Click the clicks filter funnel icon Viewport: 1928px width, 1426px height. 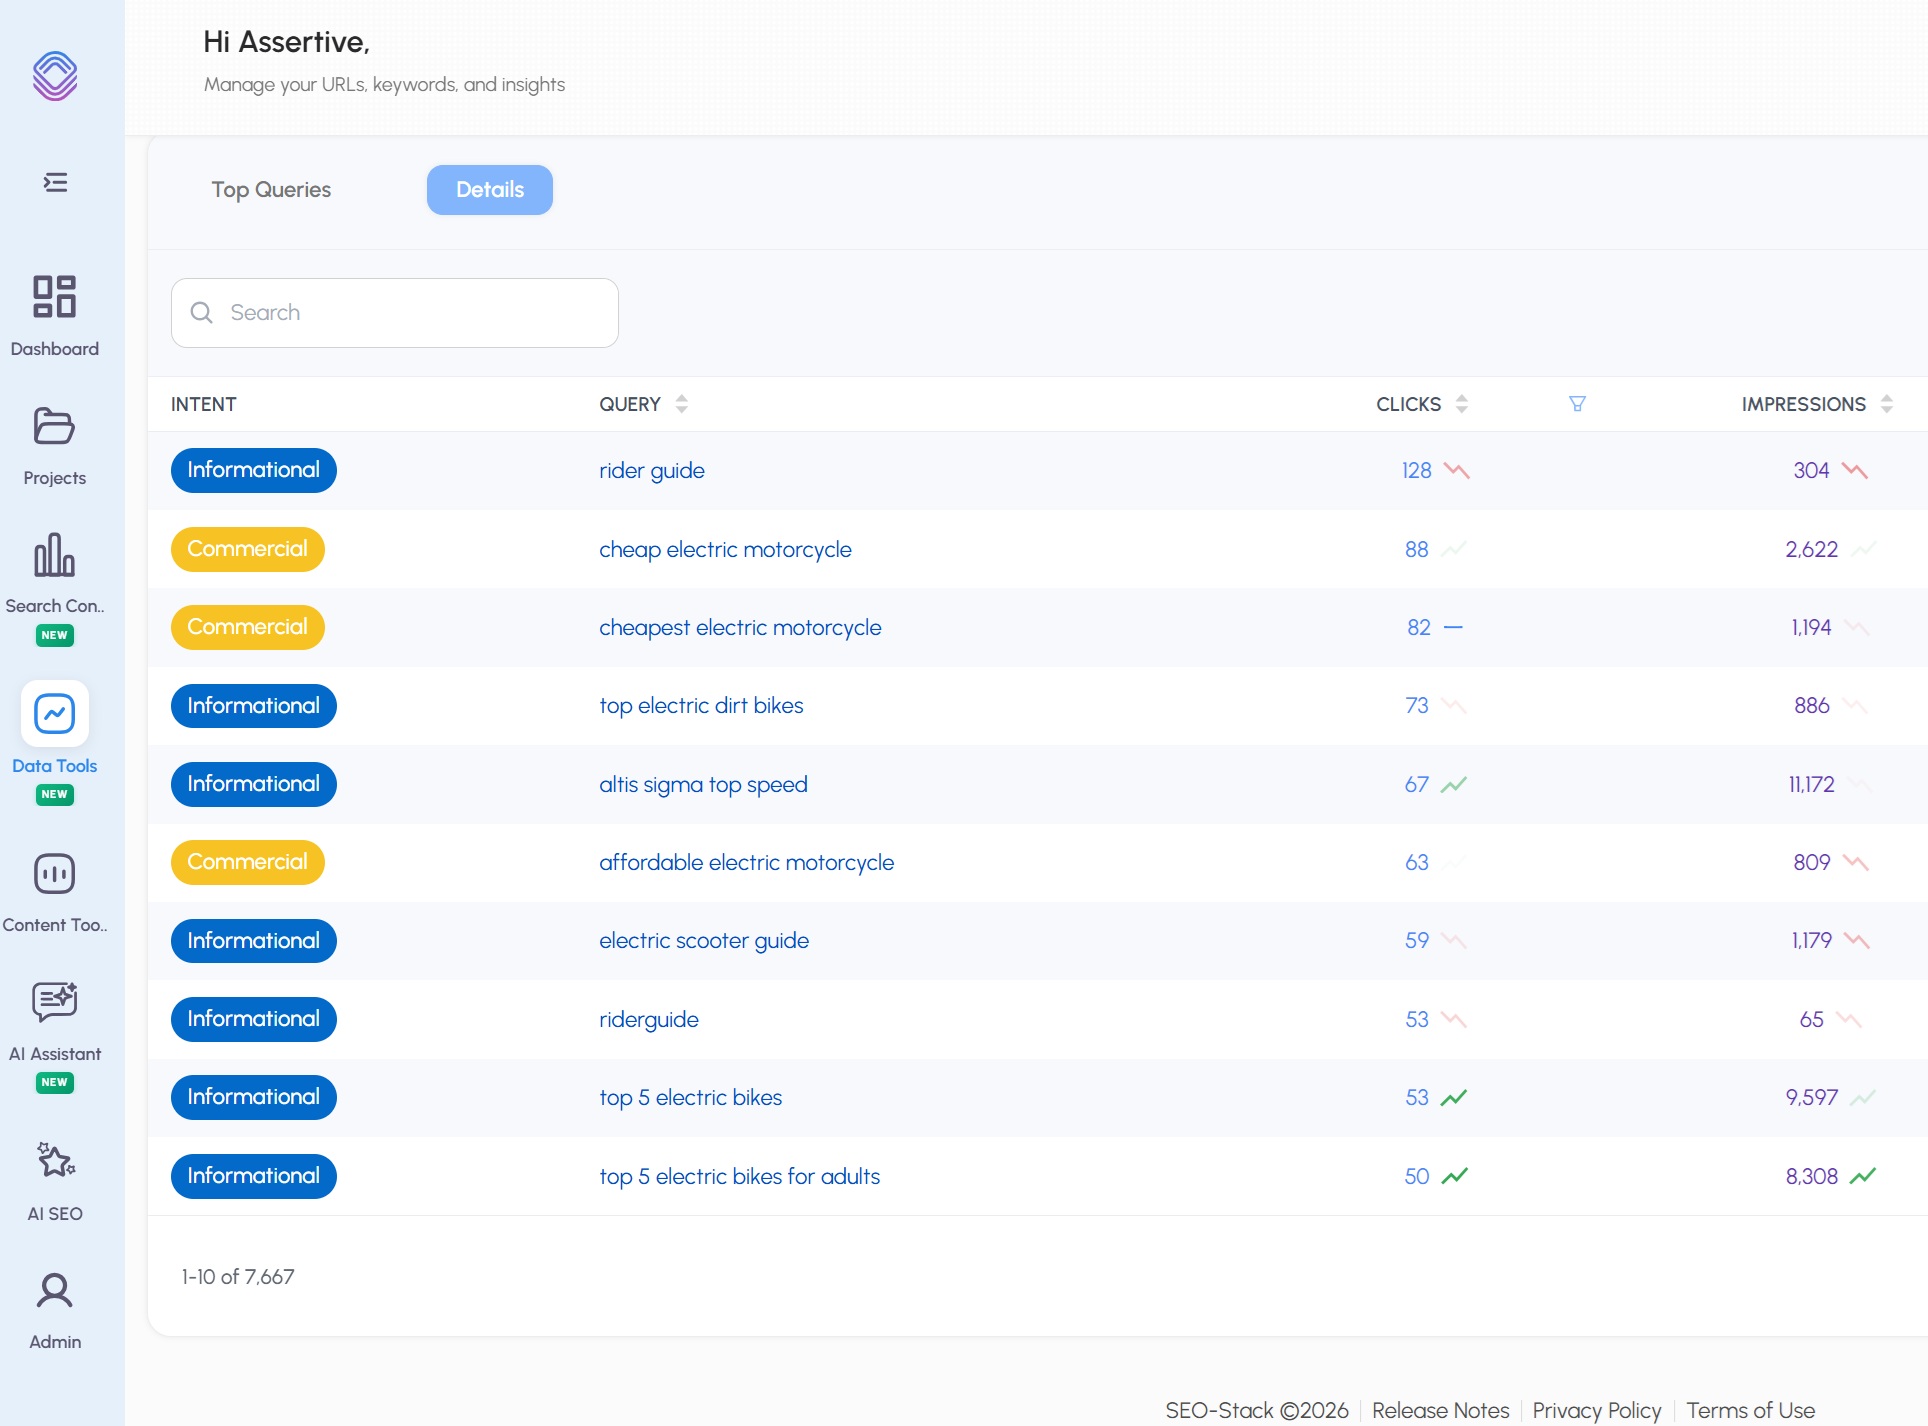[1577, 404]
